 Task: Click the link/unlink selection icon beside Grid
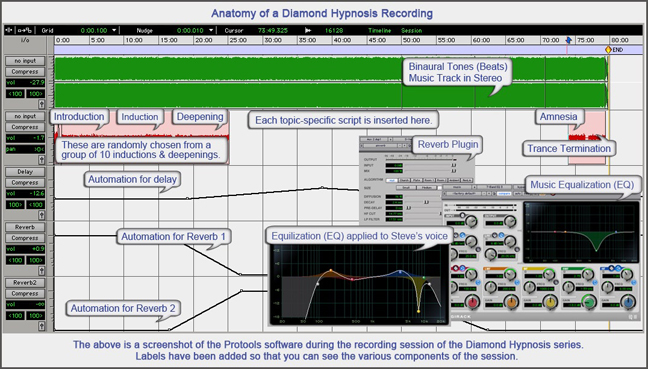pos(24,30)
